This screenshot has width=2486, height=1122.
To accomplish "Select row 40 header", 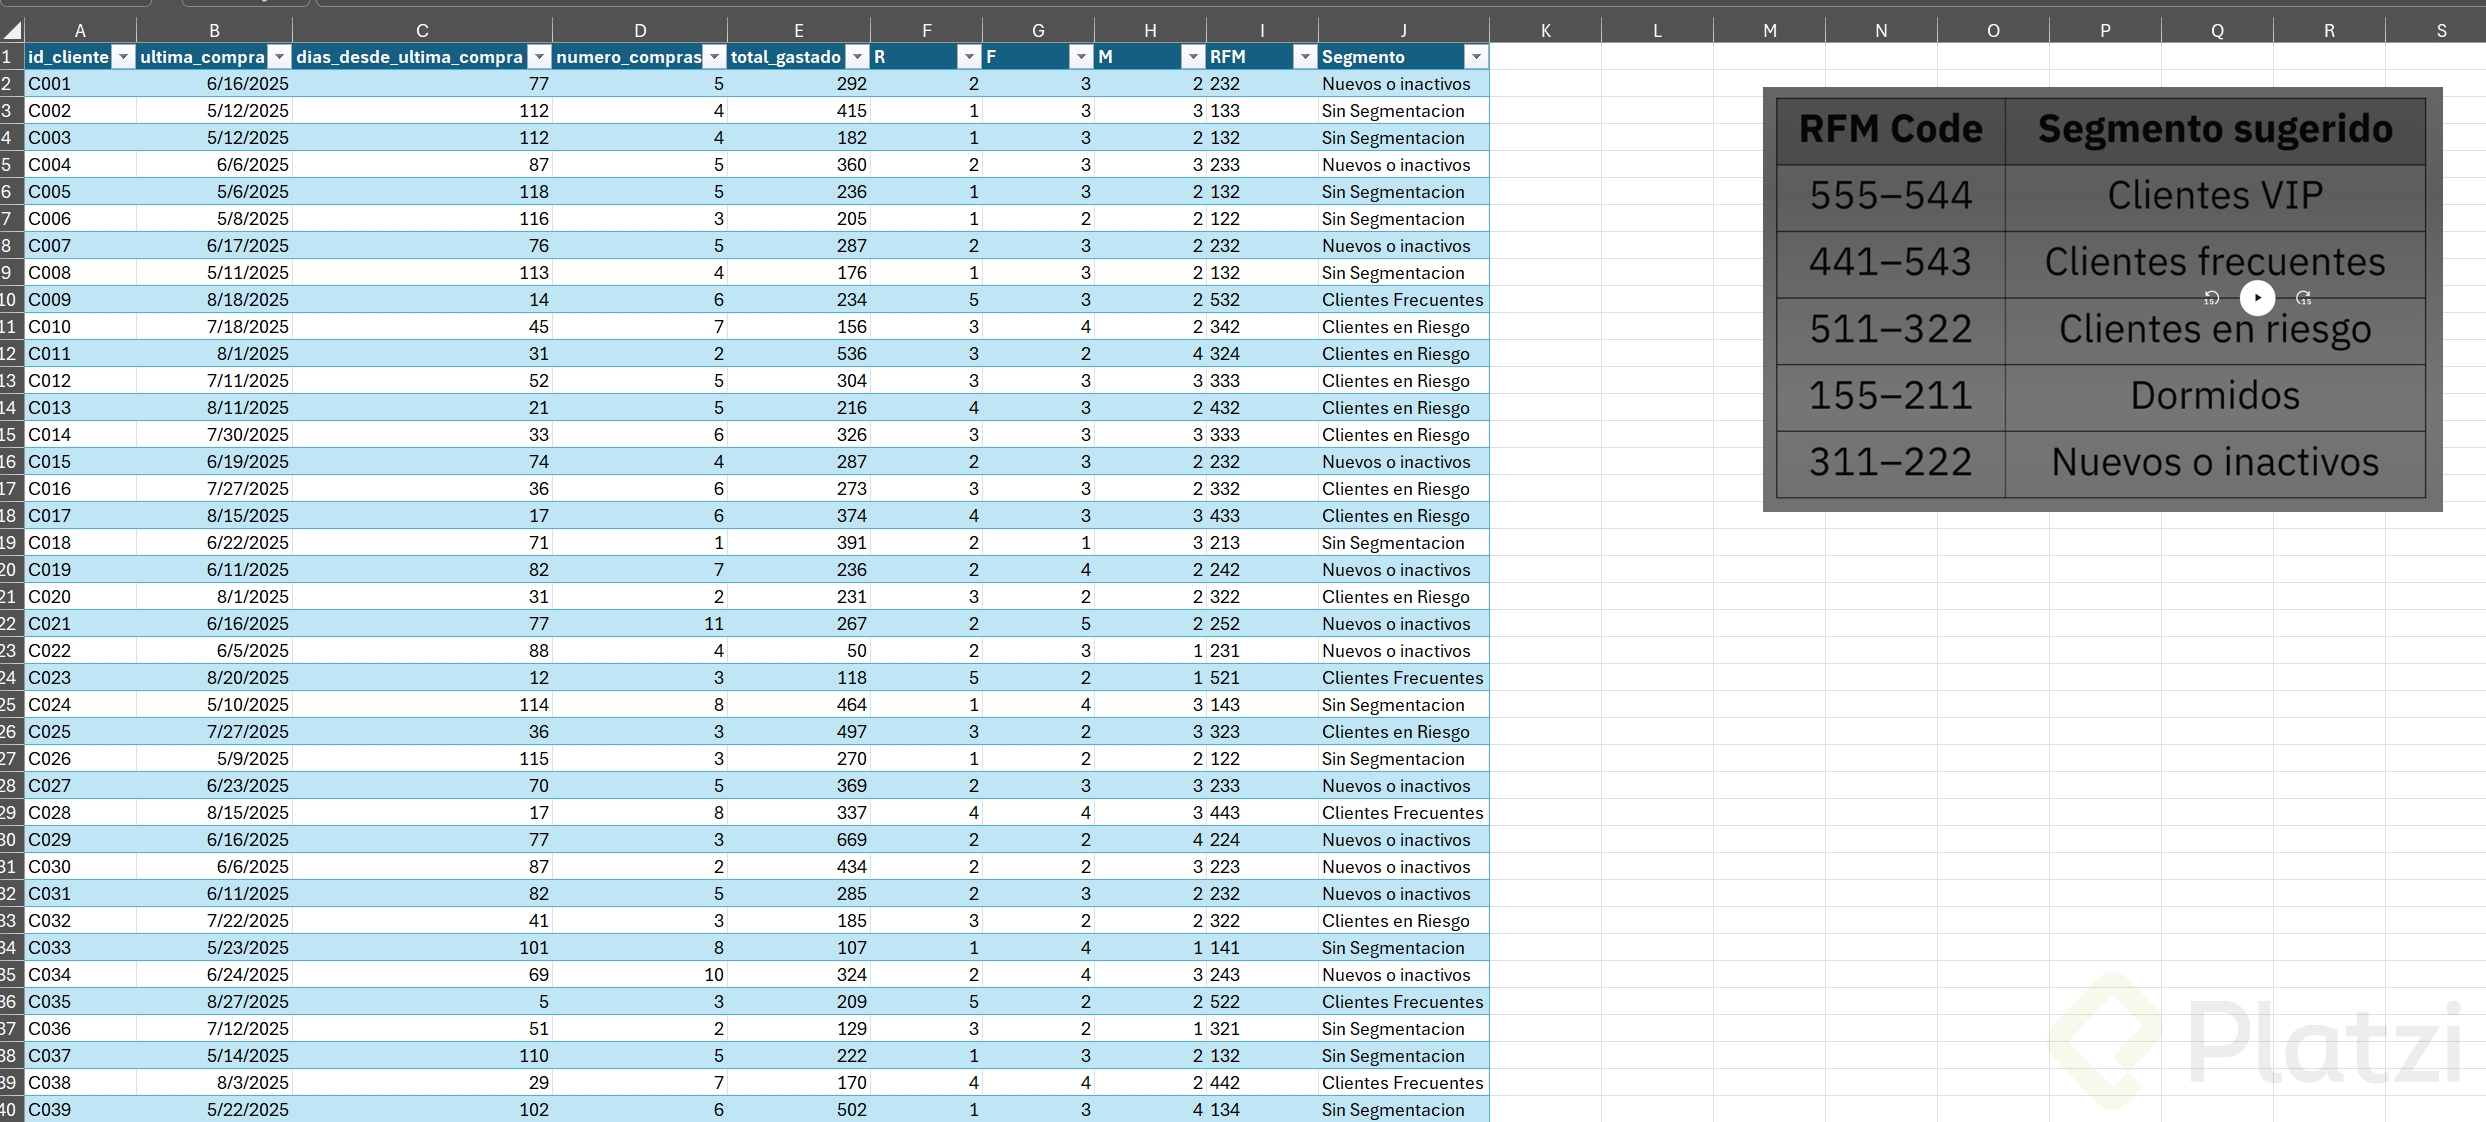I will [11, 1110].
